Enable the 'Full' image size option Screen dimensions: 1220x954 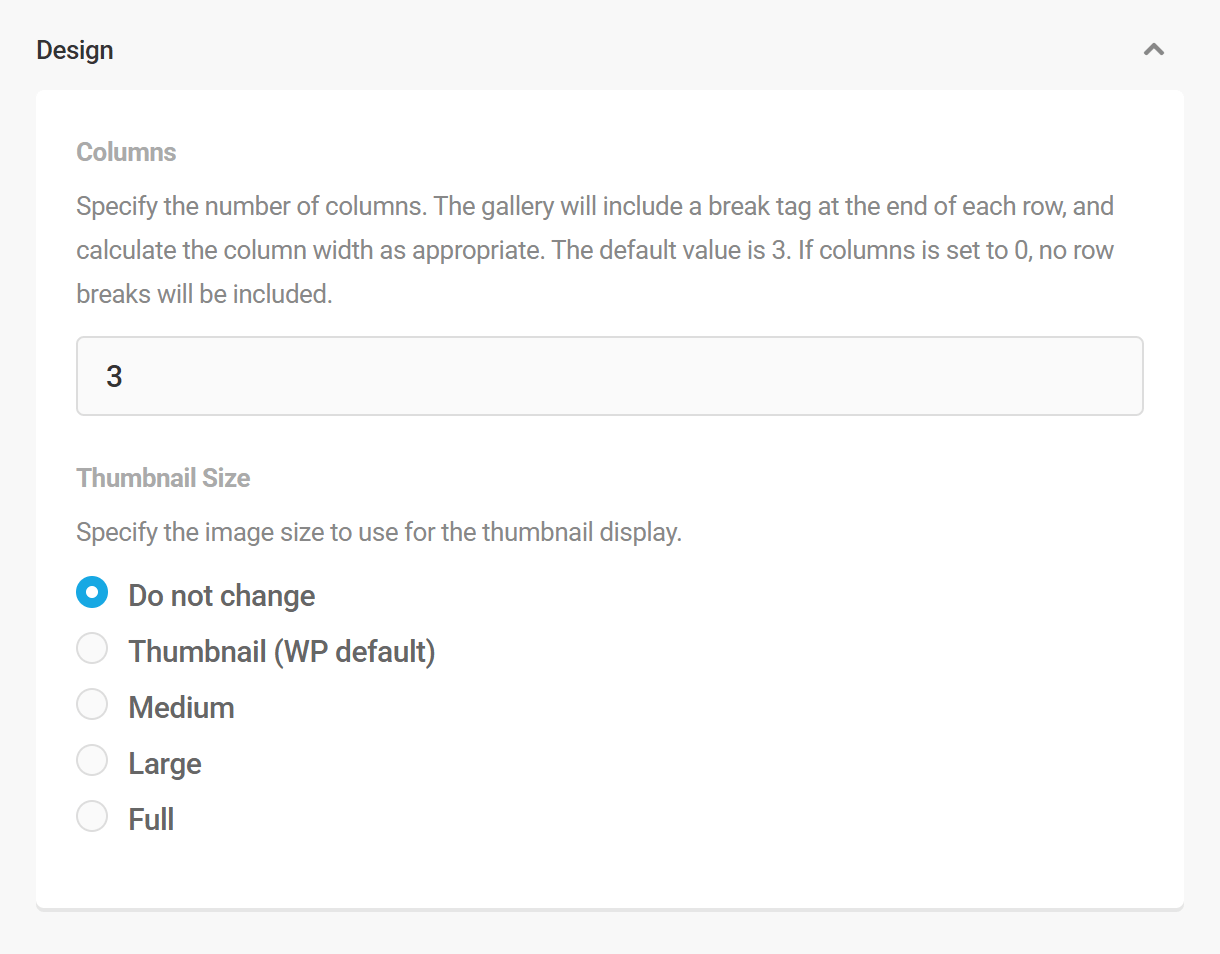point(92,816)
